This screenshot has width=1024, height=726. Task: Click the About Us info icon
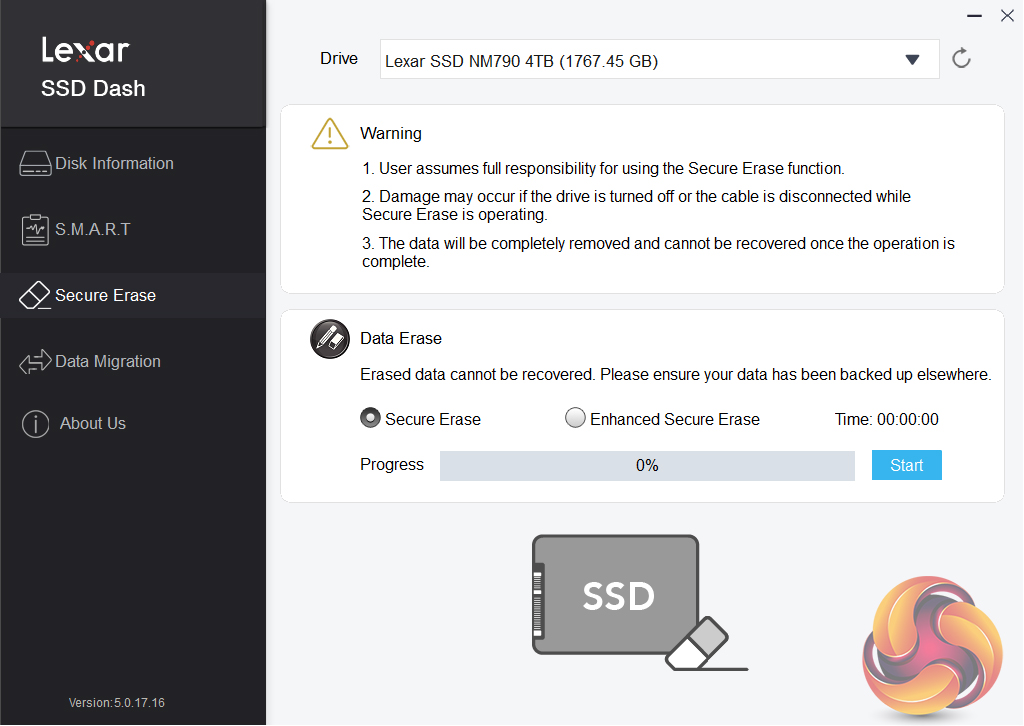35,424
